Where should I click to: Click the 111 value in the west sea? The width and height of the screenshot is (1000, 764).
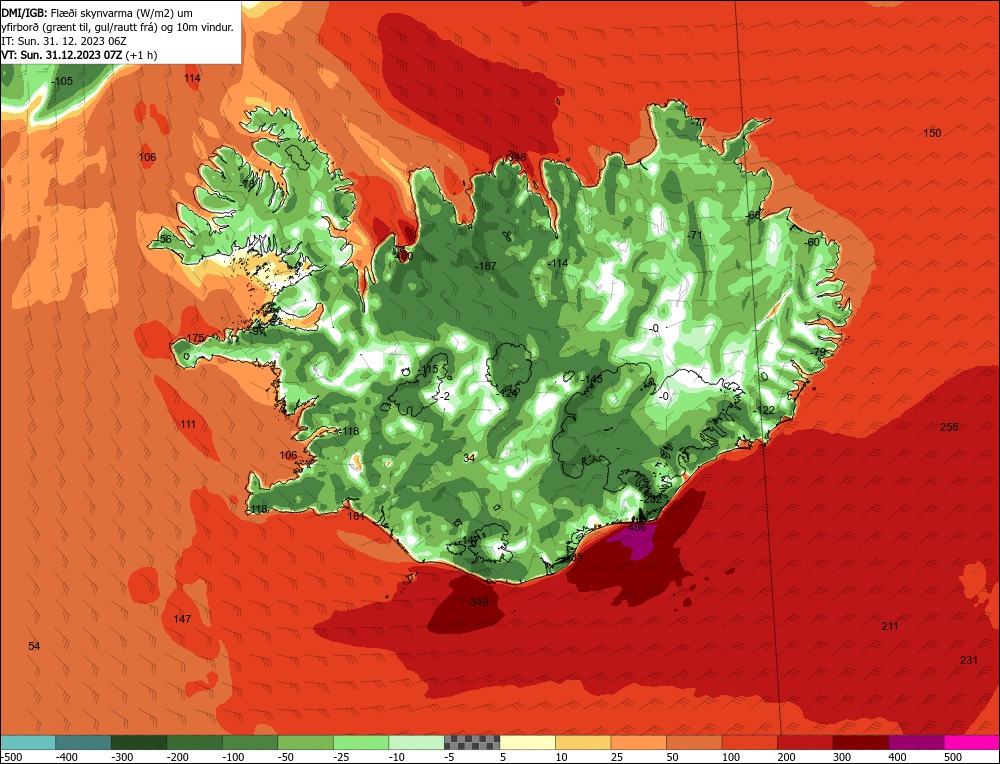(x=188, y=425)
